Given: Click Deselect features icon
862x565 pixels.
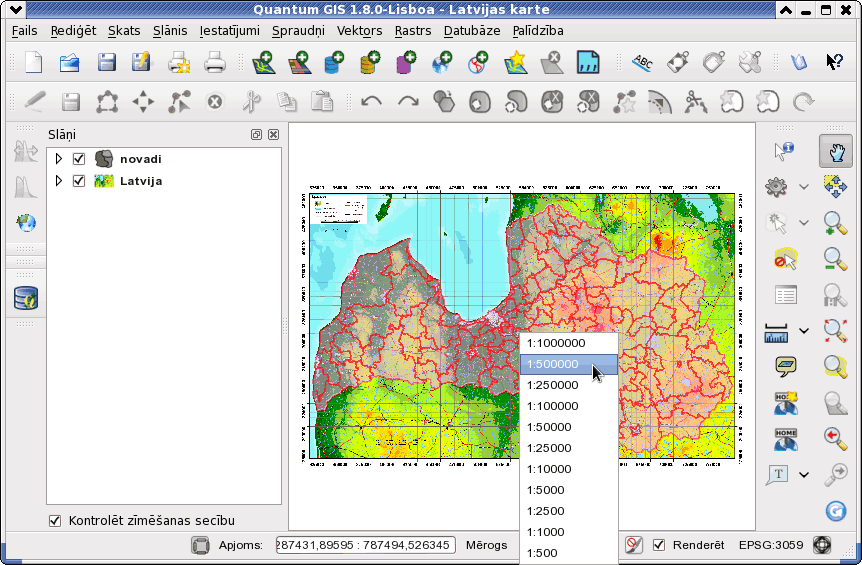Looking at the screenshot, I should pos(785,259).
